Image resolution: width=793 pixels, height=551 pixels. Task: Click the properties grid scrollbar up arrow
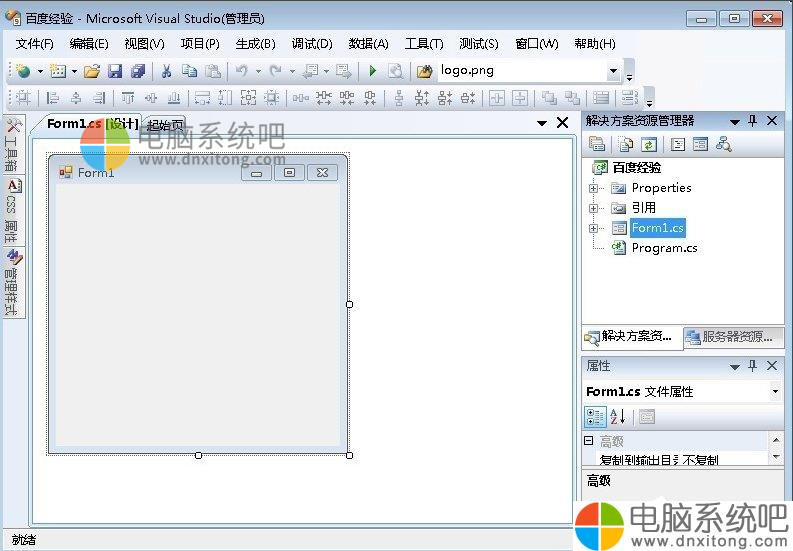point(776,441)
